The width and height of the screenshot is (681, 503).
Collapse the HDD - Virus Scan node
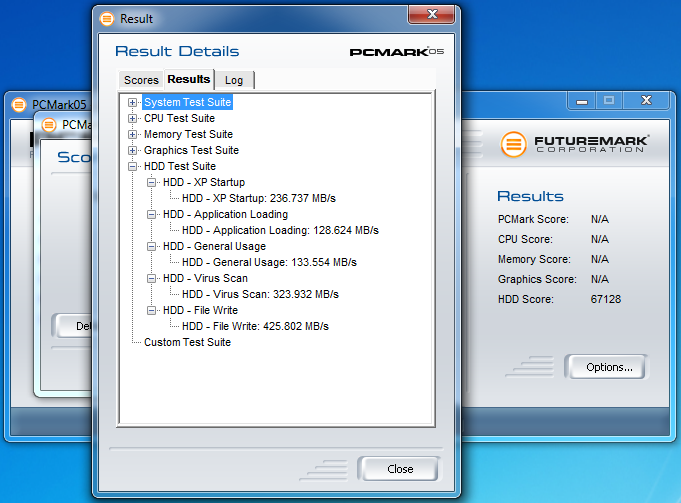point(151,278)
